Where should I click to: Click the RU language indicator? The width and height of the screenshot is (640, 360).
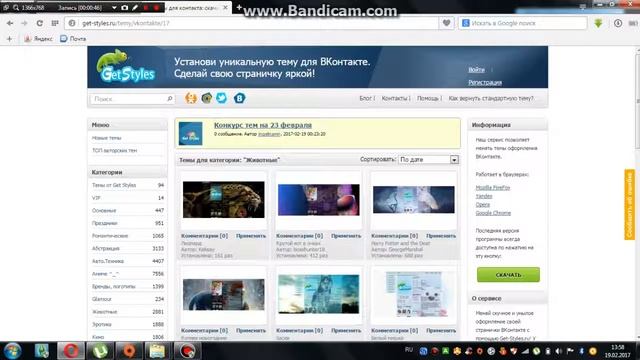pos(409,349)
